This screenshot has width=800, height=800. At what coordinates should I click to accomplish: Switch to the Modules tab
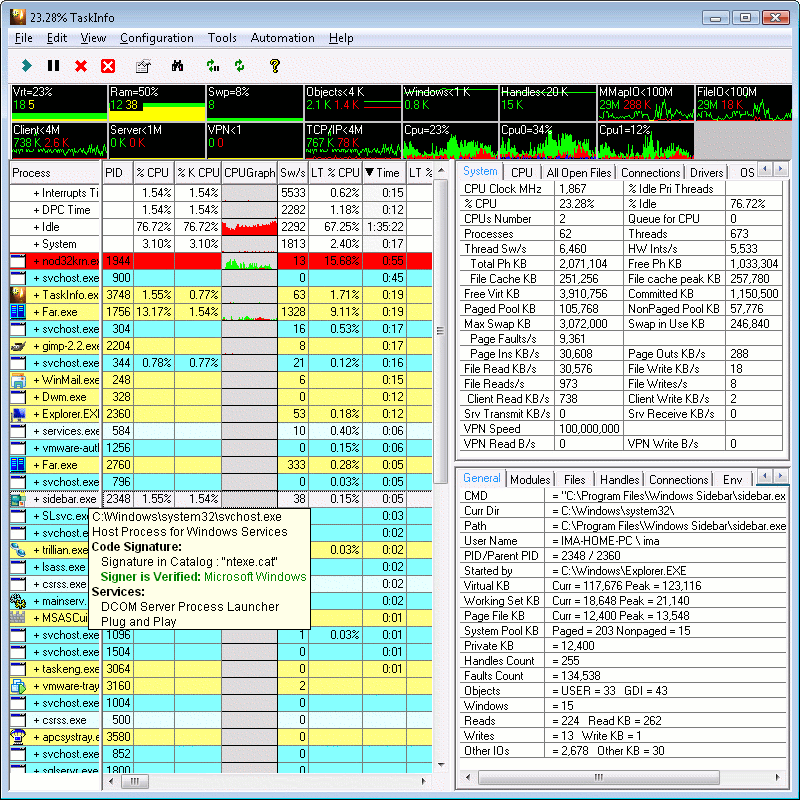(530, 480)
